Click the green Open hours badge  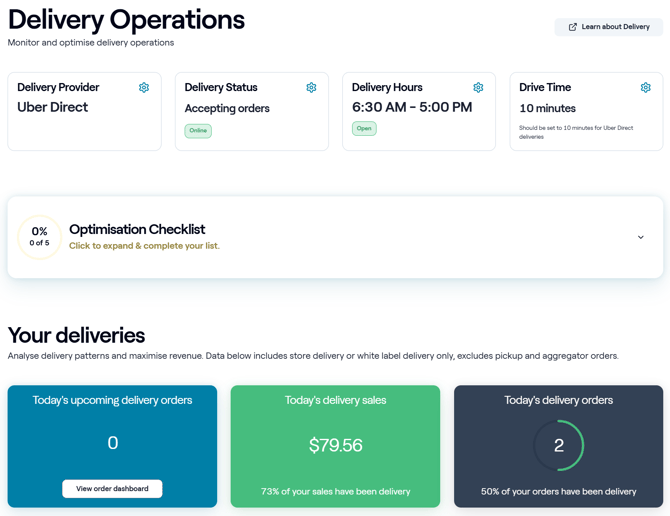[x=364, y=129]
